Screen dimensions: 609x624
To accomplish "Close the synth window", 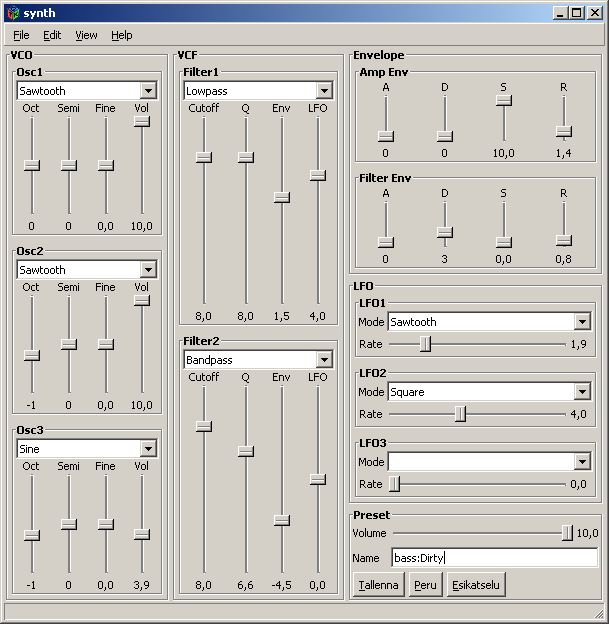I will click(x=595, y=13).
